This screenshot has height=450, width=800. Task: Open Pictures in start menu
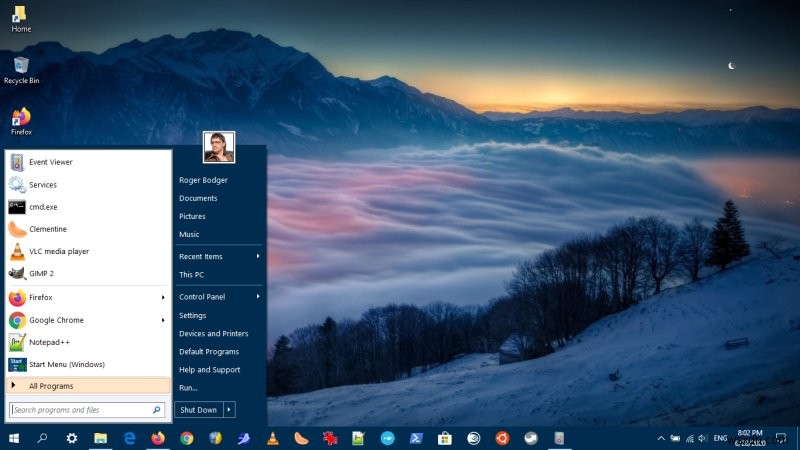[192, 216]
